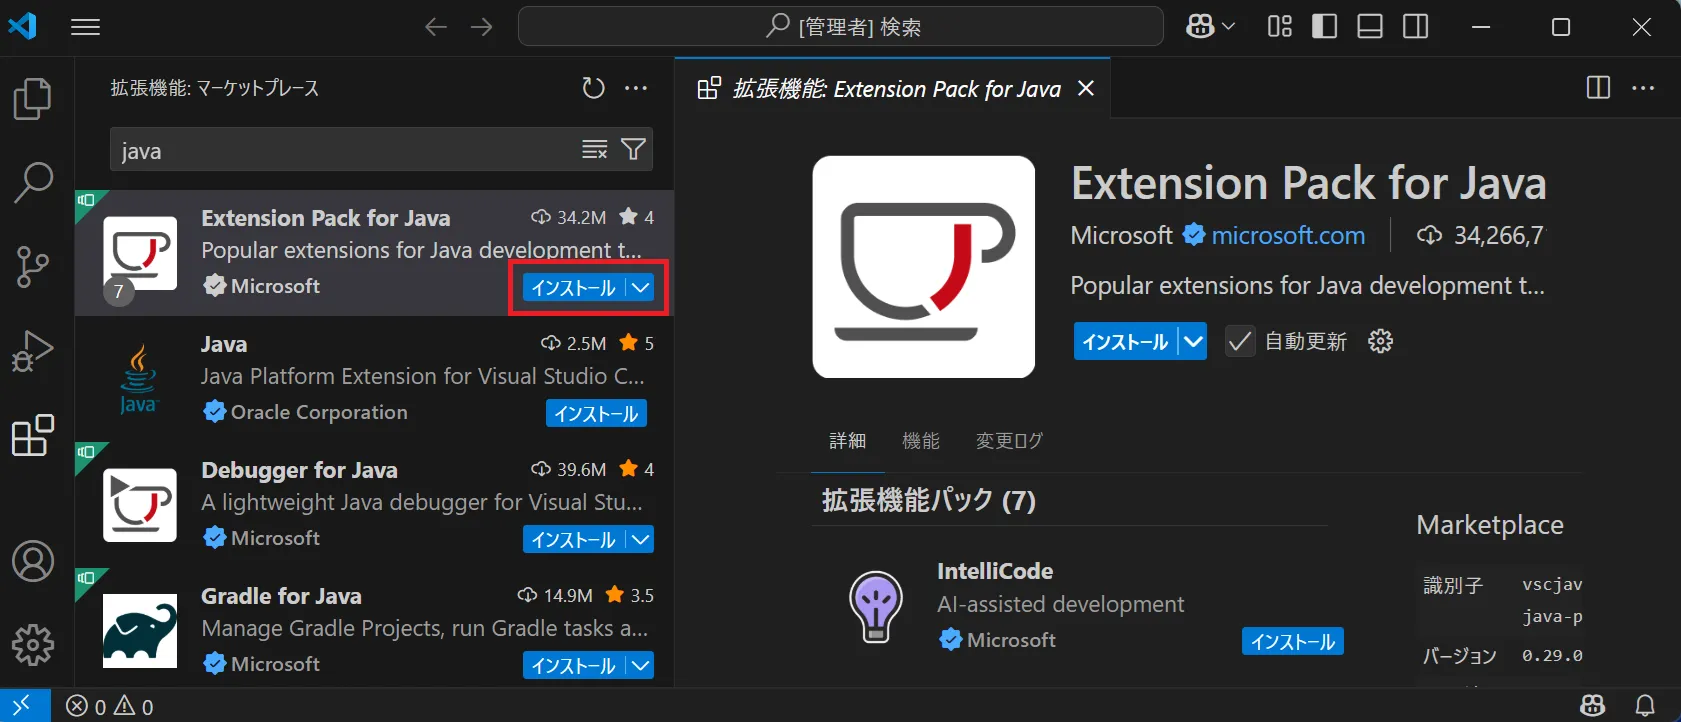Open the Search view in activity bar
Viewport: 1681px width, 722px height.
(x=33, y=183)
